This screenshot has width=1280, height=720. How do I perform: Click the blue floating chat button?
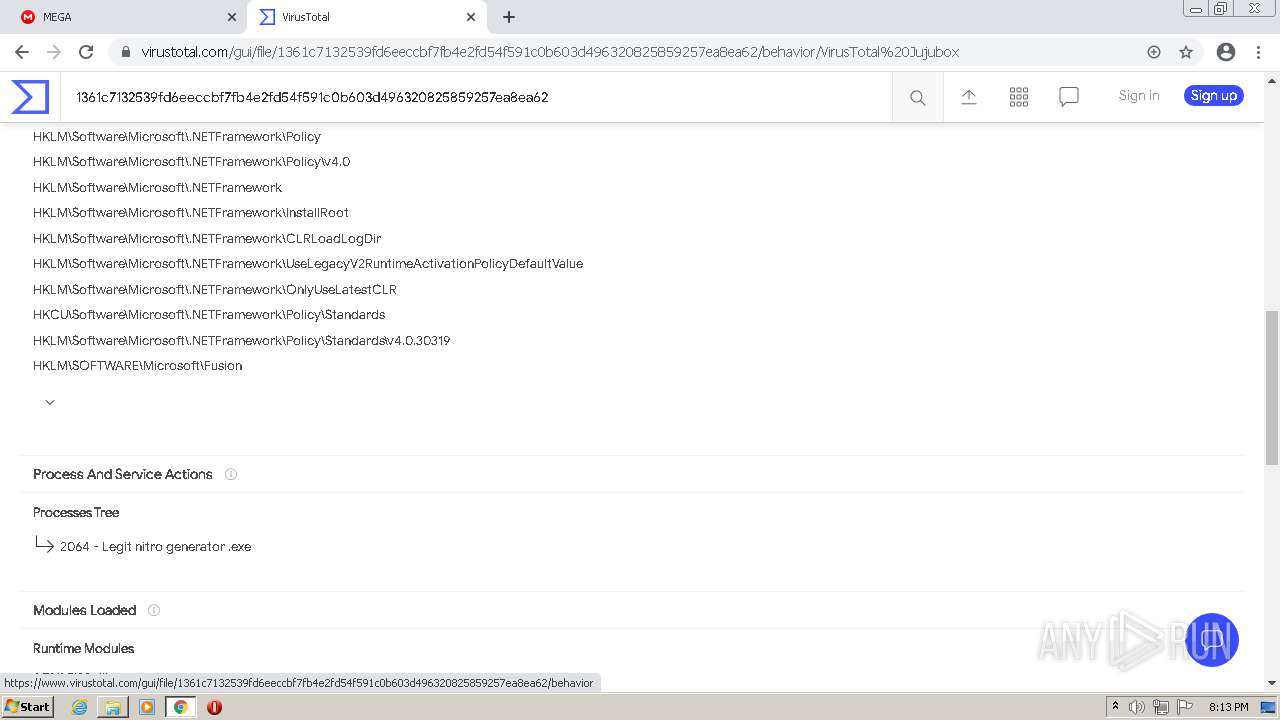[x=1212, y=640]
